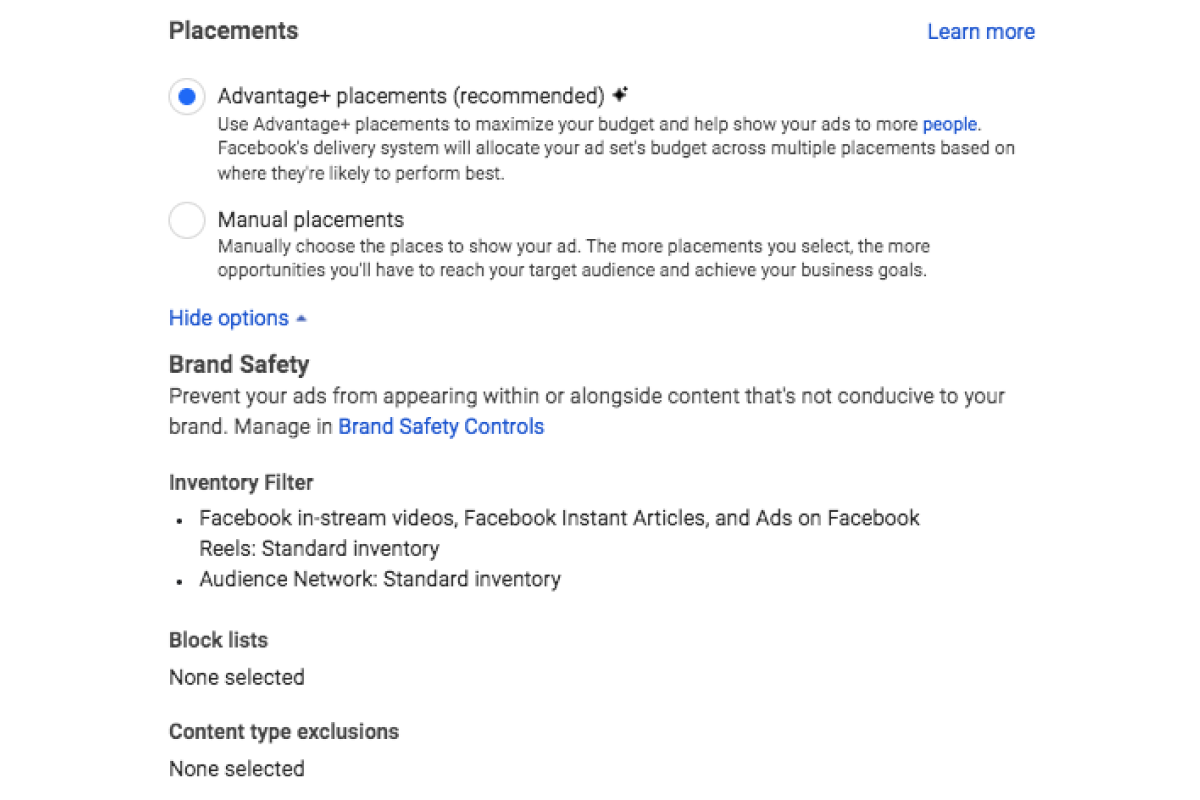Viewport: 1200px width, 800px height.
Task: Click the Facebook in-stream videos inventory bullet
Action: (559, 533)
